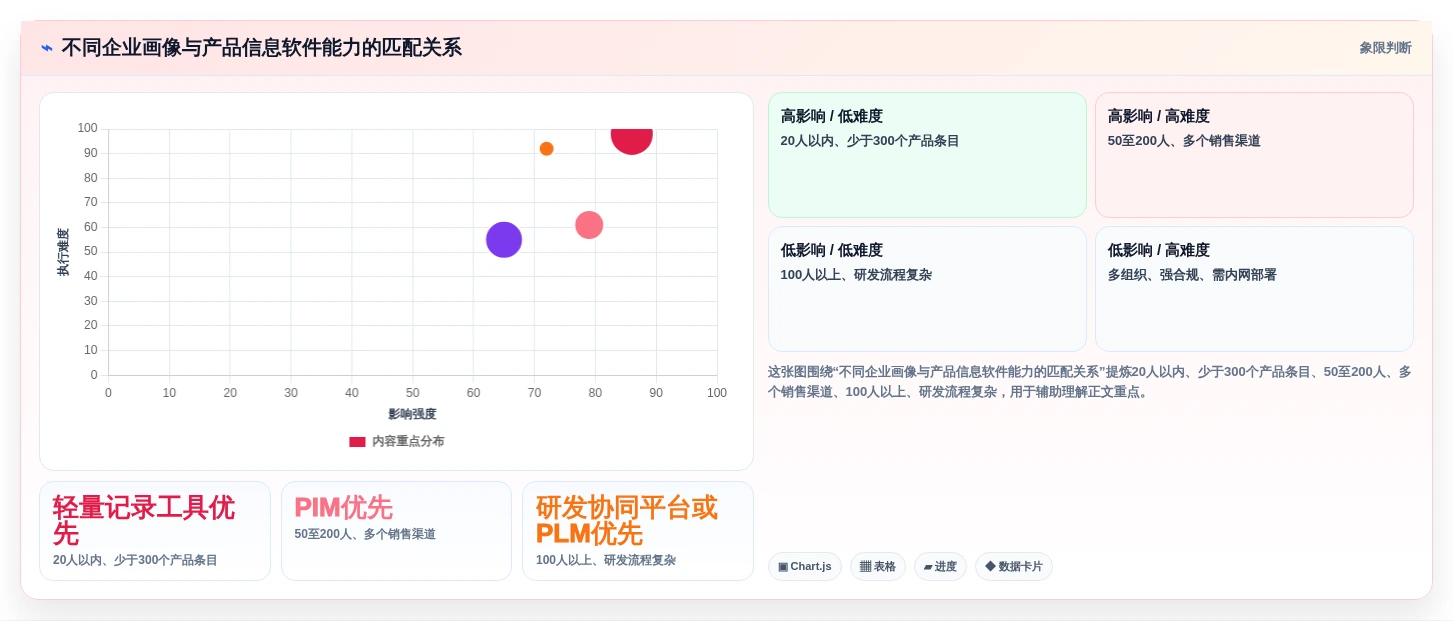Select the 进度 tag chip

click(x=940, y=567)
